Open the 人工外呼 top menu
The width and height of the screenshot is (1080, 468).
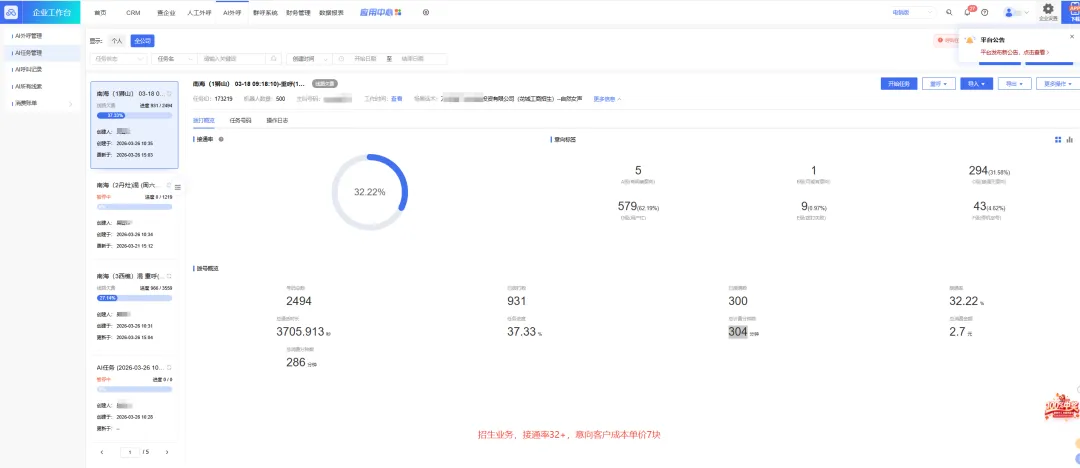click(199, 12)
